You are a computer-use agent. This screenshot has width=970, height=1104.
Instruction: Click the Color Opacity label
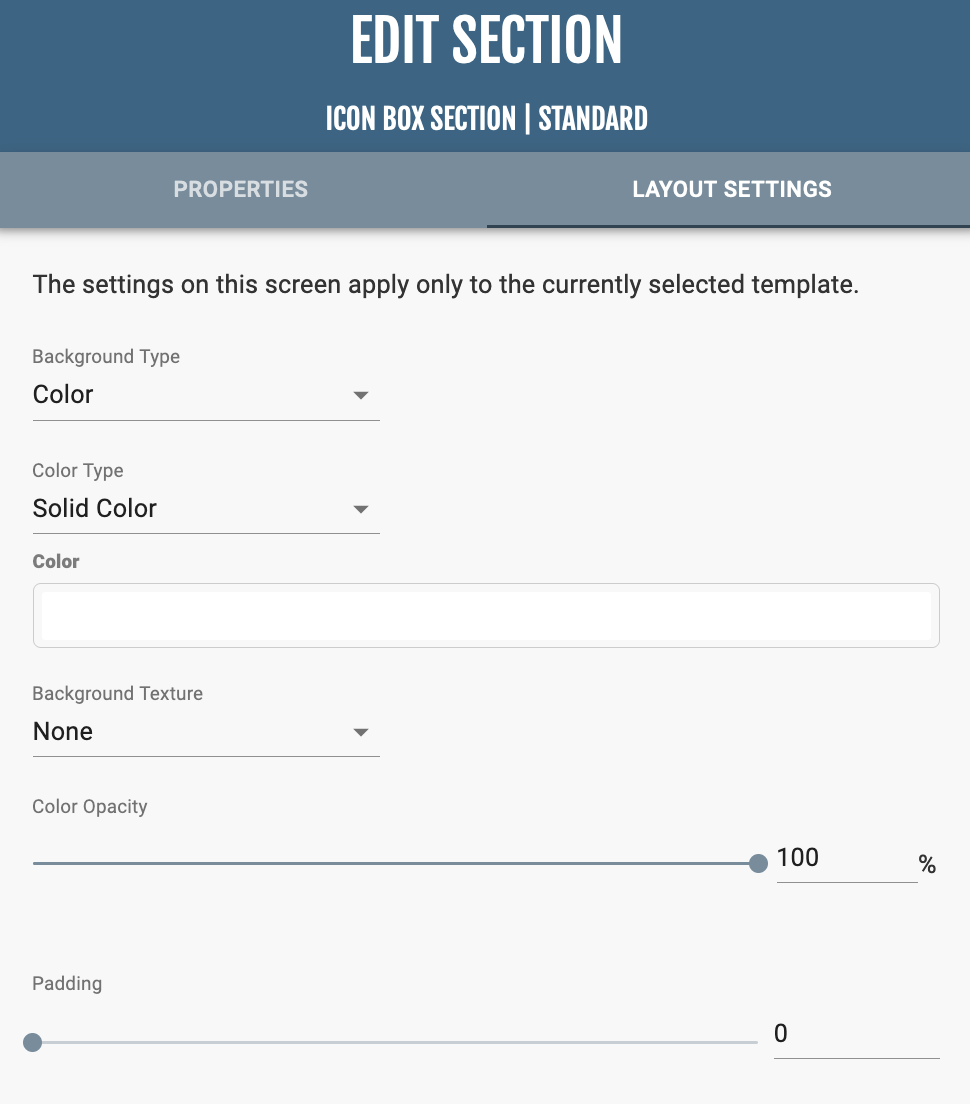tap(90, 807)
